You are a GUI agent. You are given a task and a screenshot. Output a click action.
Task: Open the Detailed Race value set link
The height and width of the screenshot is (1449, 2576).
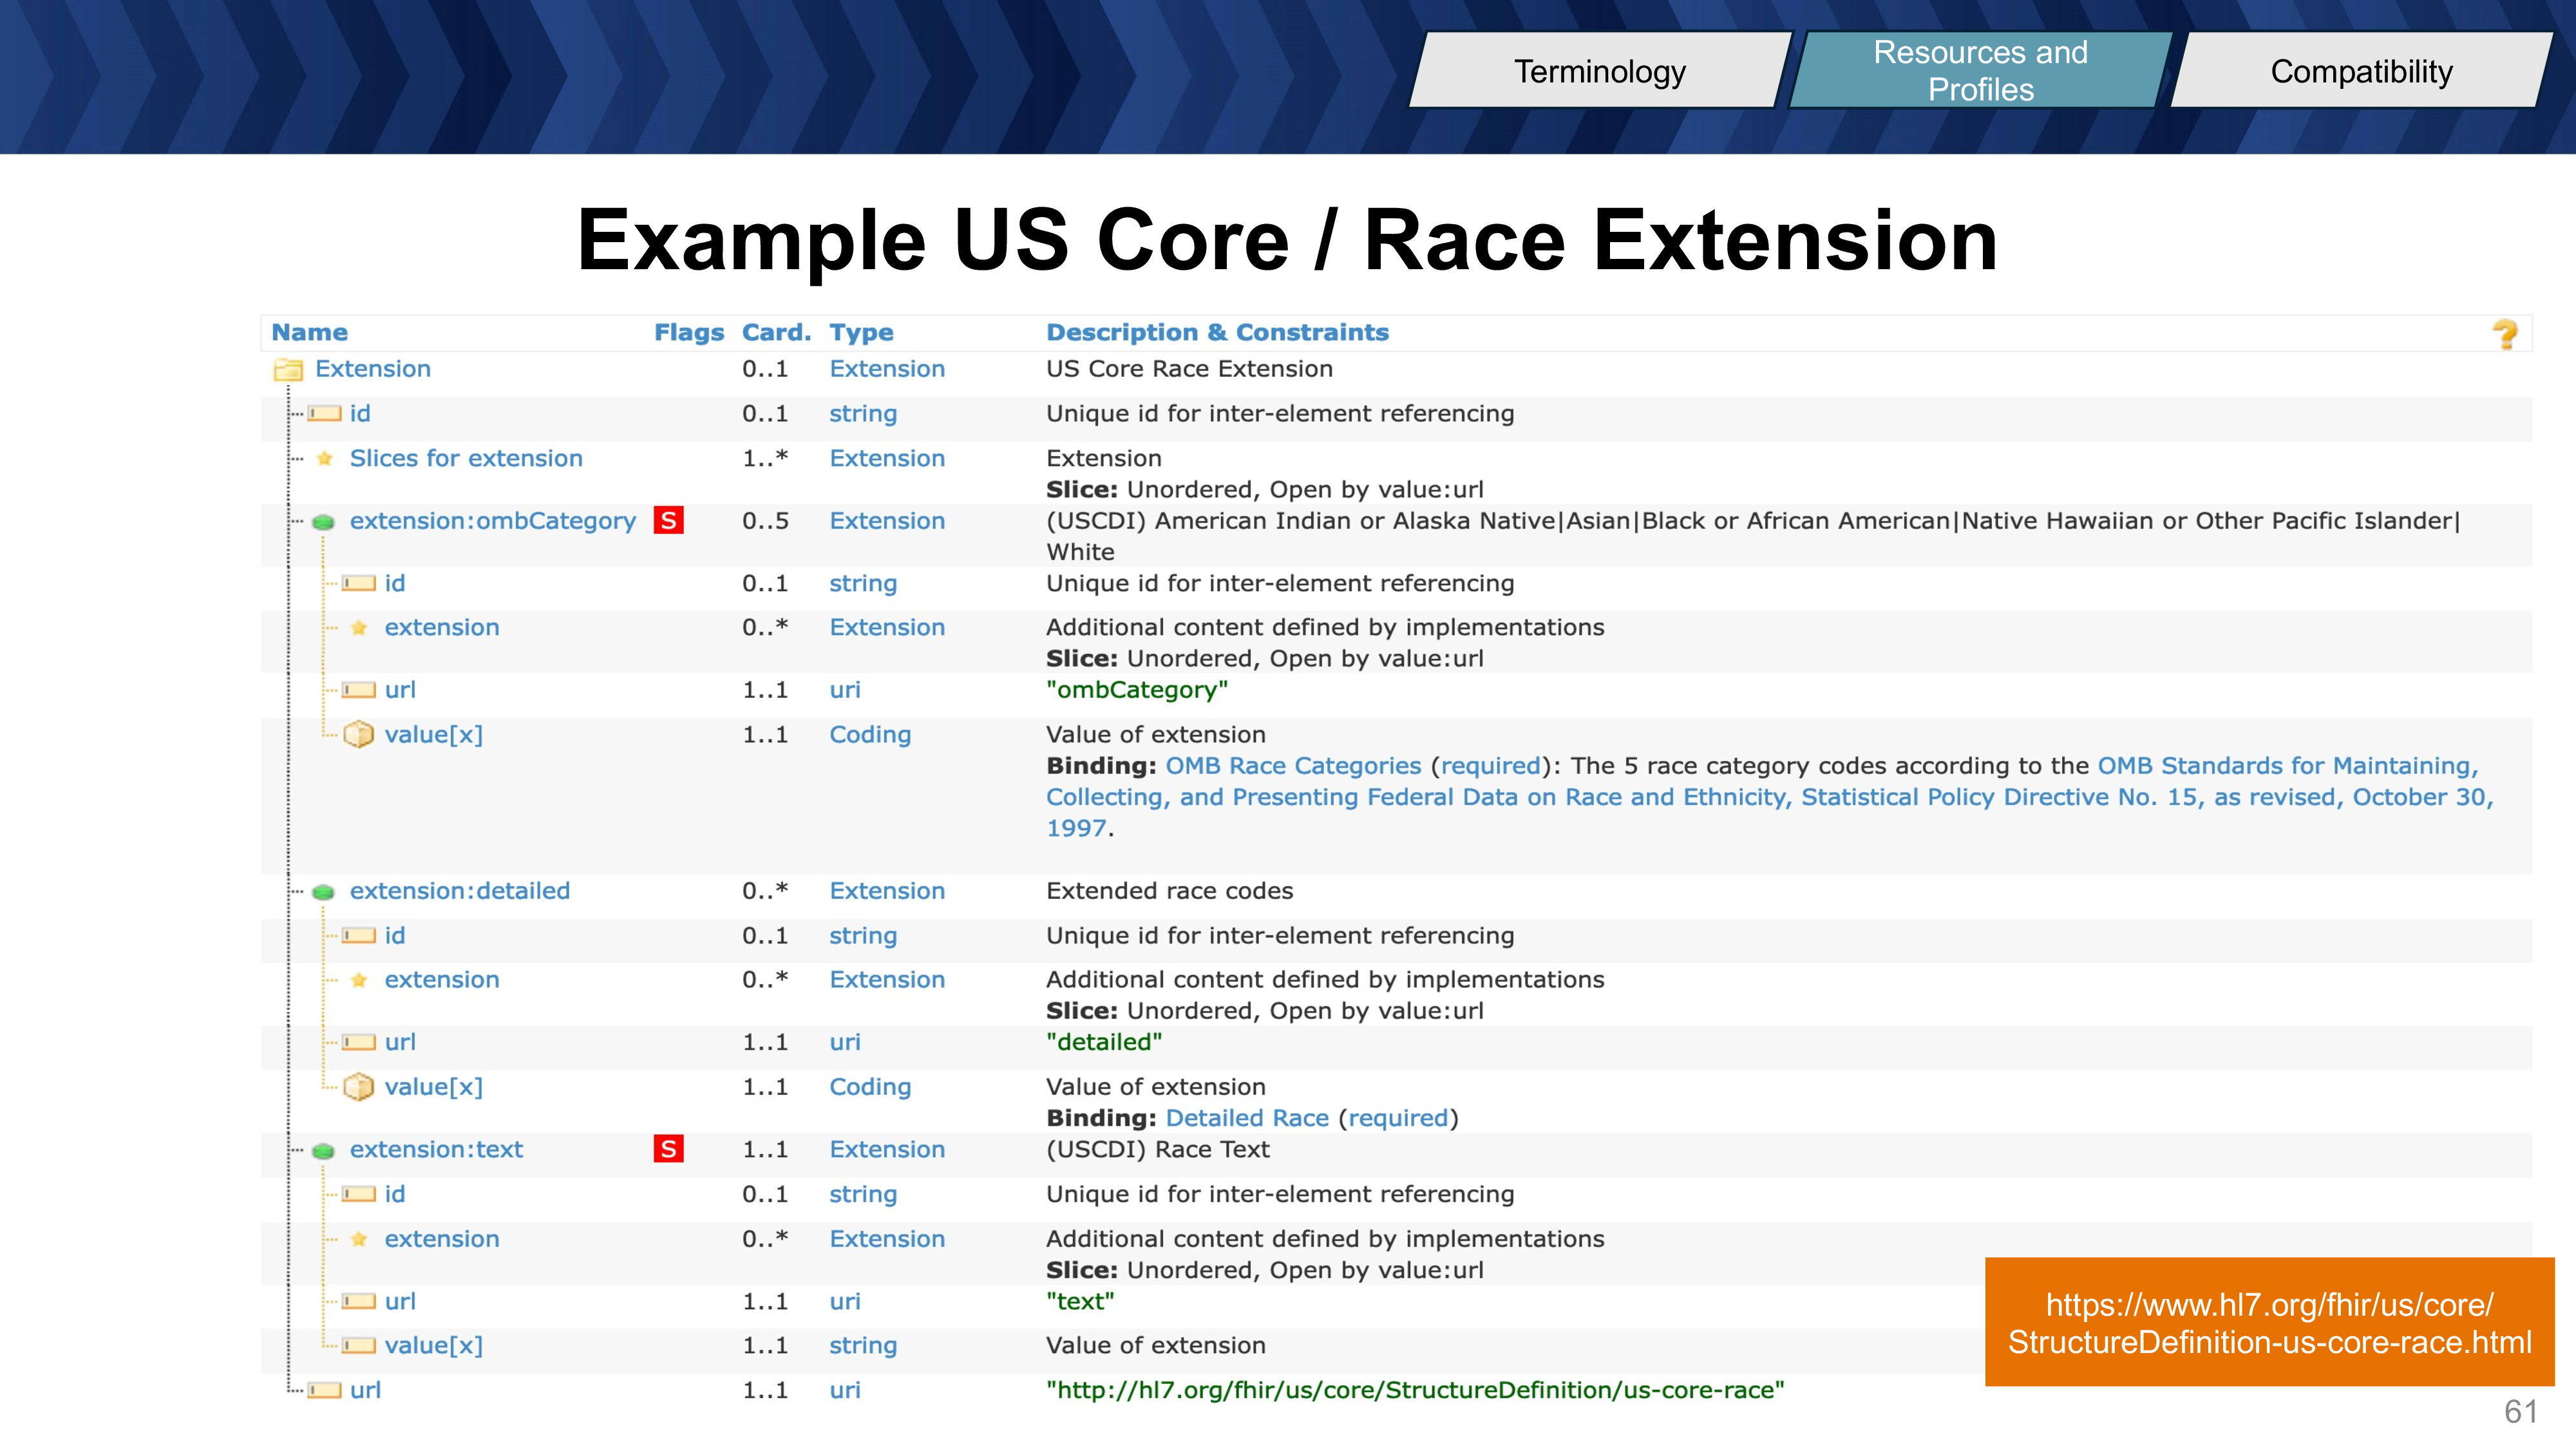point(1247,1118)
